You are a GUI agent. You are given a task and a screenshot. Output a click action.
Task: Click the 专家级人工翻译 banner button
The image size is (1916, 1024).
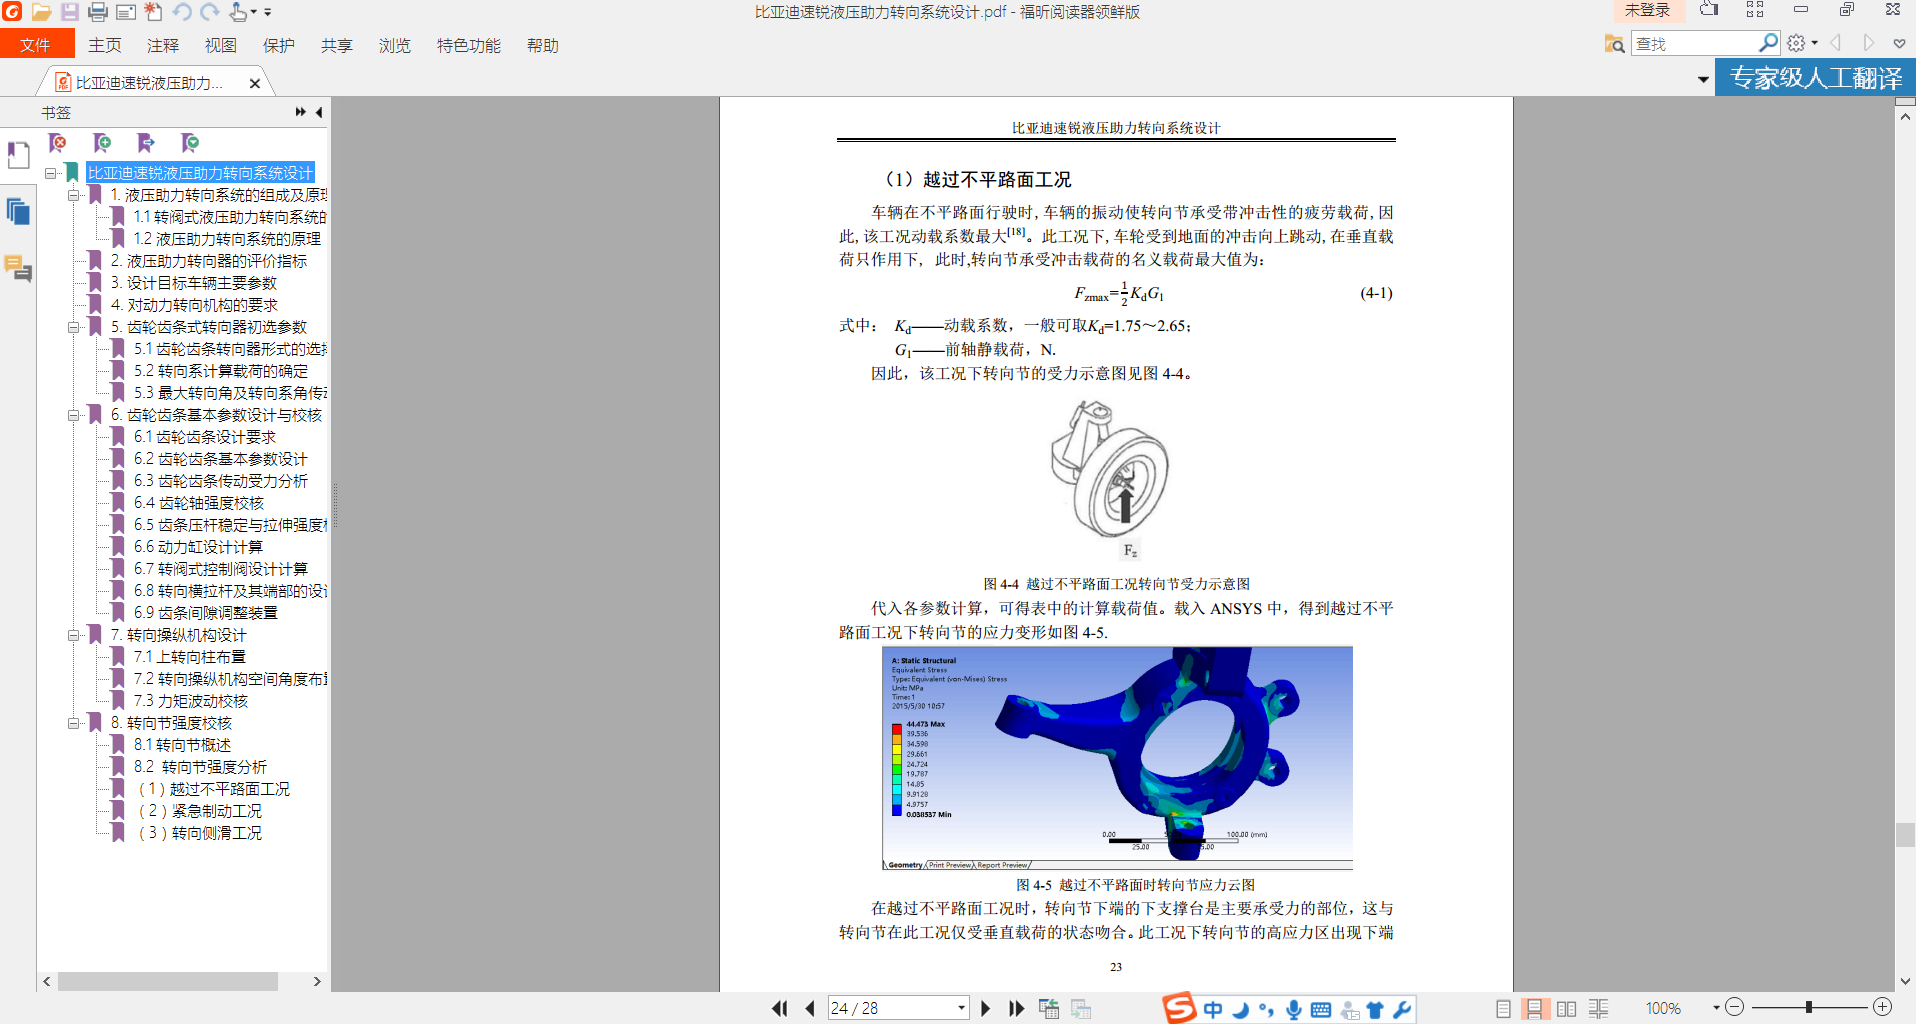(1816, 78)
